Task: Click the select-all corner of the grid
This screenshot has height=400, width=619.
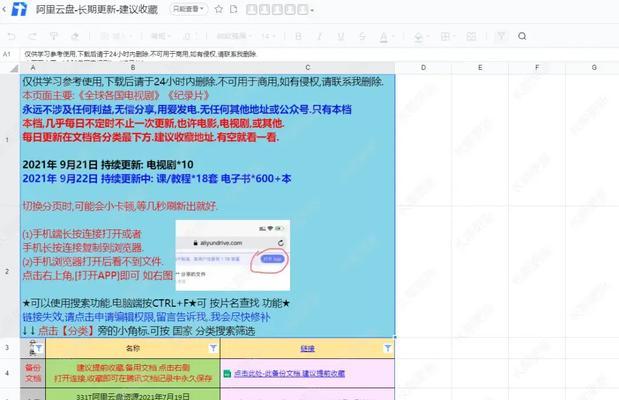Action: coord(14,68)
